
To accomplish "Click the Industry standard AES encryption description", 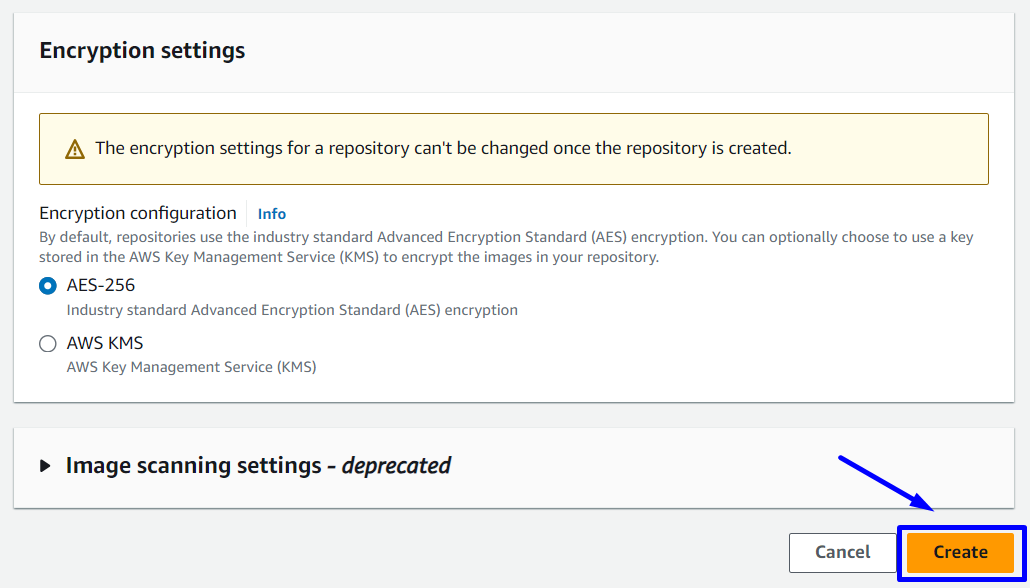I will click(292, 310).
